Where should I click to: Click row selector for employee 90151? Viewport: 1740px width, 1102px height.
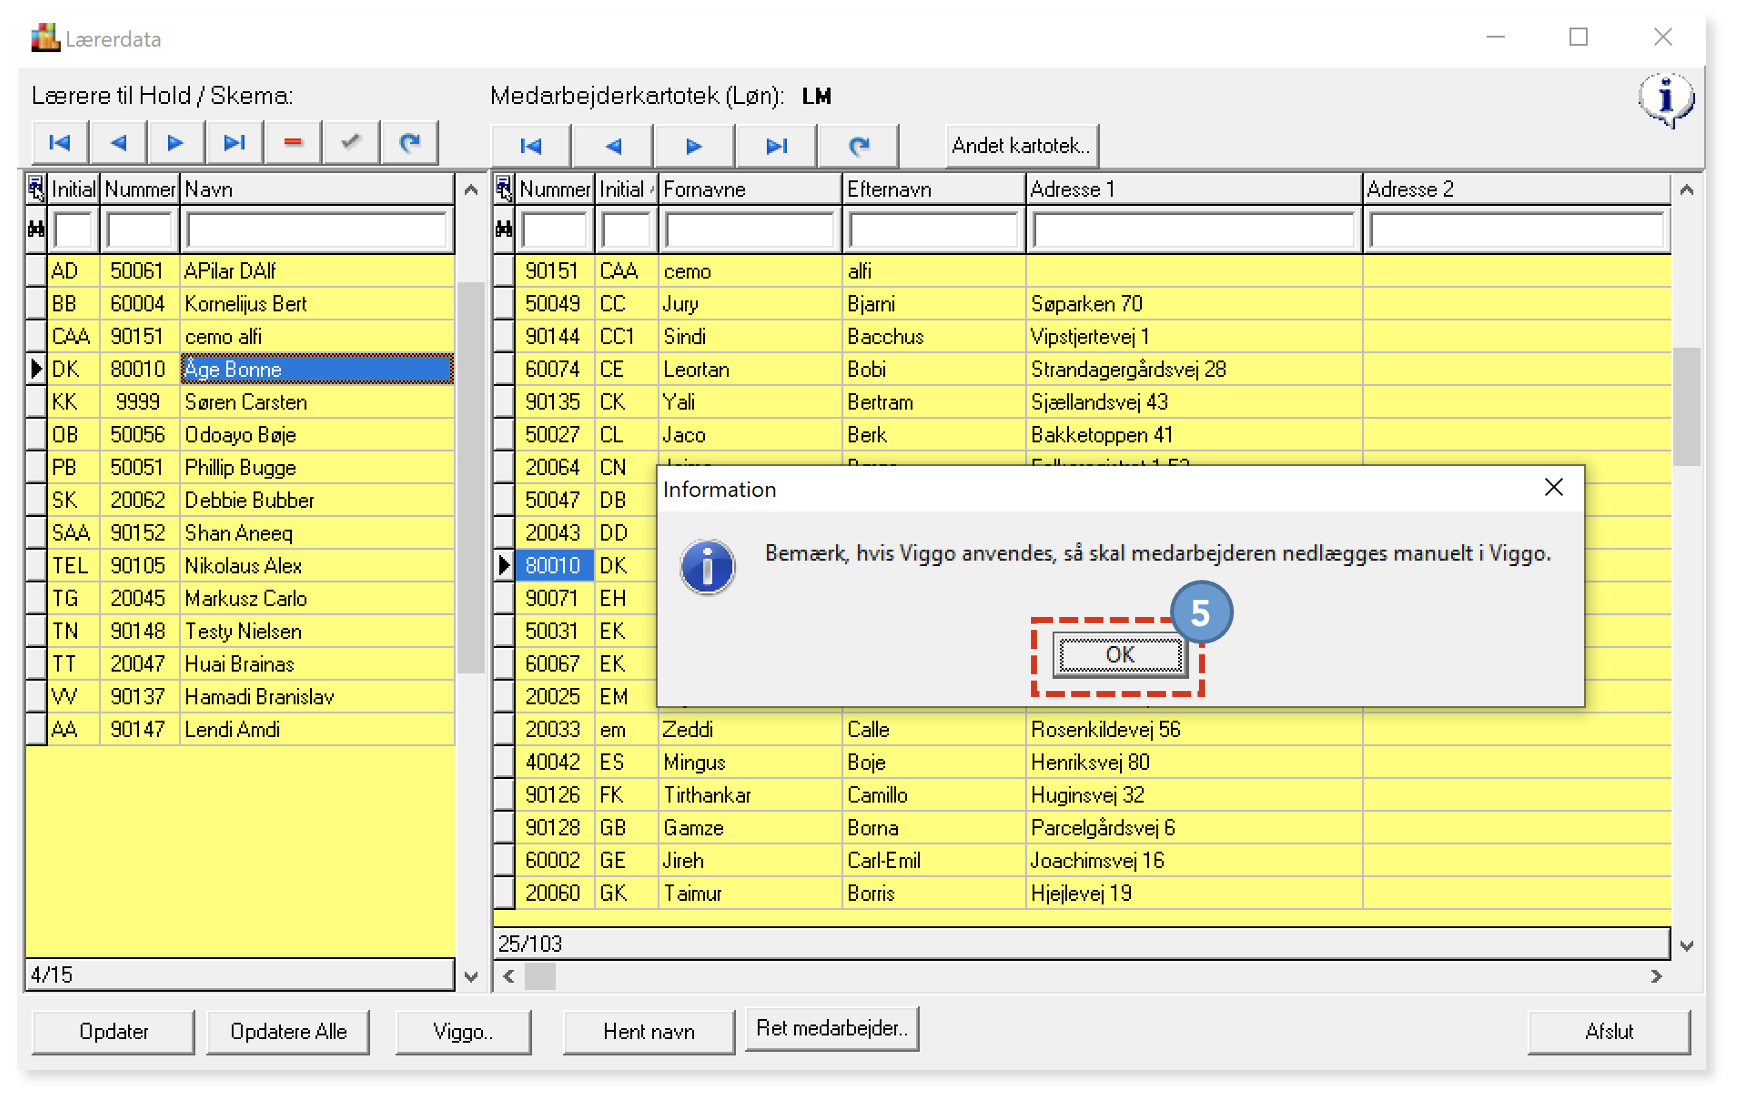tap(504, 271)
